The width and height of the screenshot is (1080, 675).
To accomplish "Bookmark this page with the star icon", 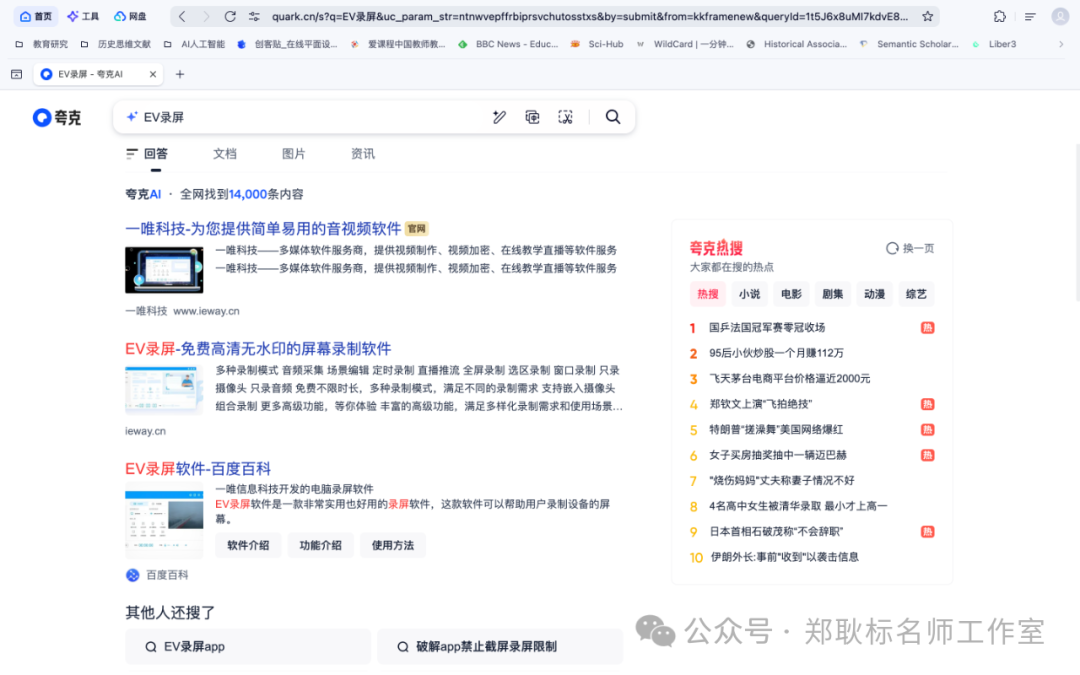I will pyautogui.click(x=928, y=16).
